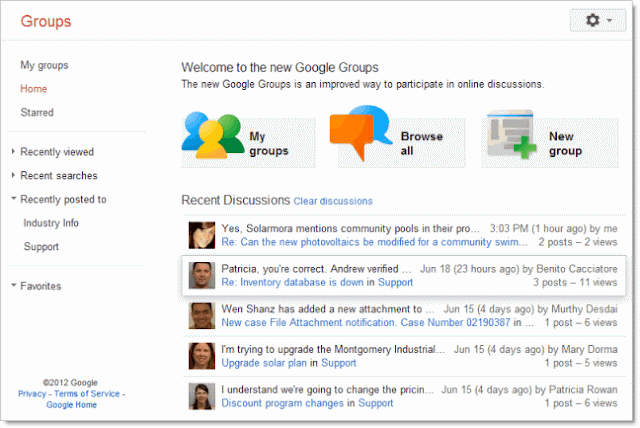Click 'Jun 15 (4 days ago) by Patricia Rowan'
The image size is (640, 428).
coord(529,390)
